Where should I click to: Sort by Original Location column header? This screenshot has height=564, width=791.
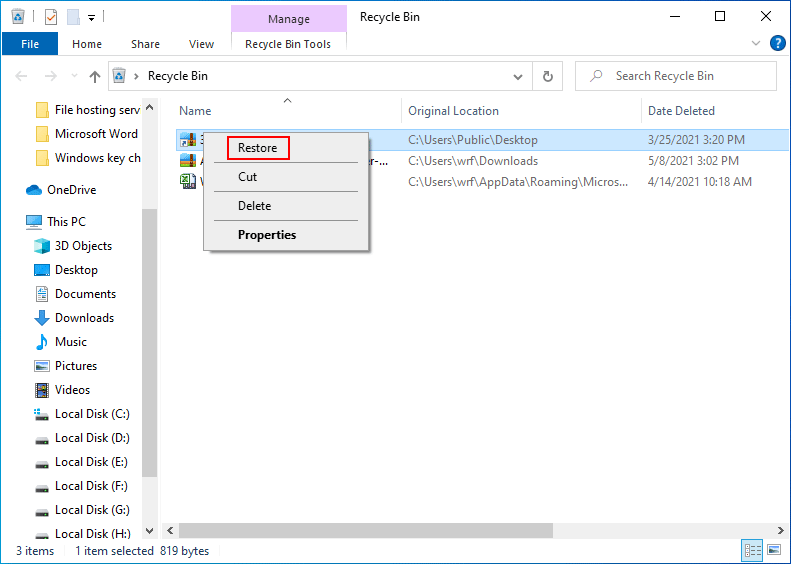[453, 111]
